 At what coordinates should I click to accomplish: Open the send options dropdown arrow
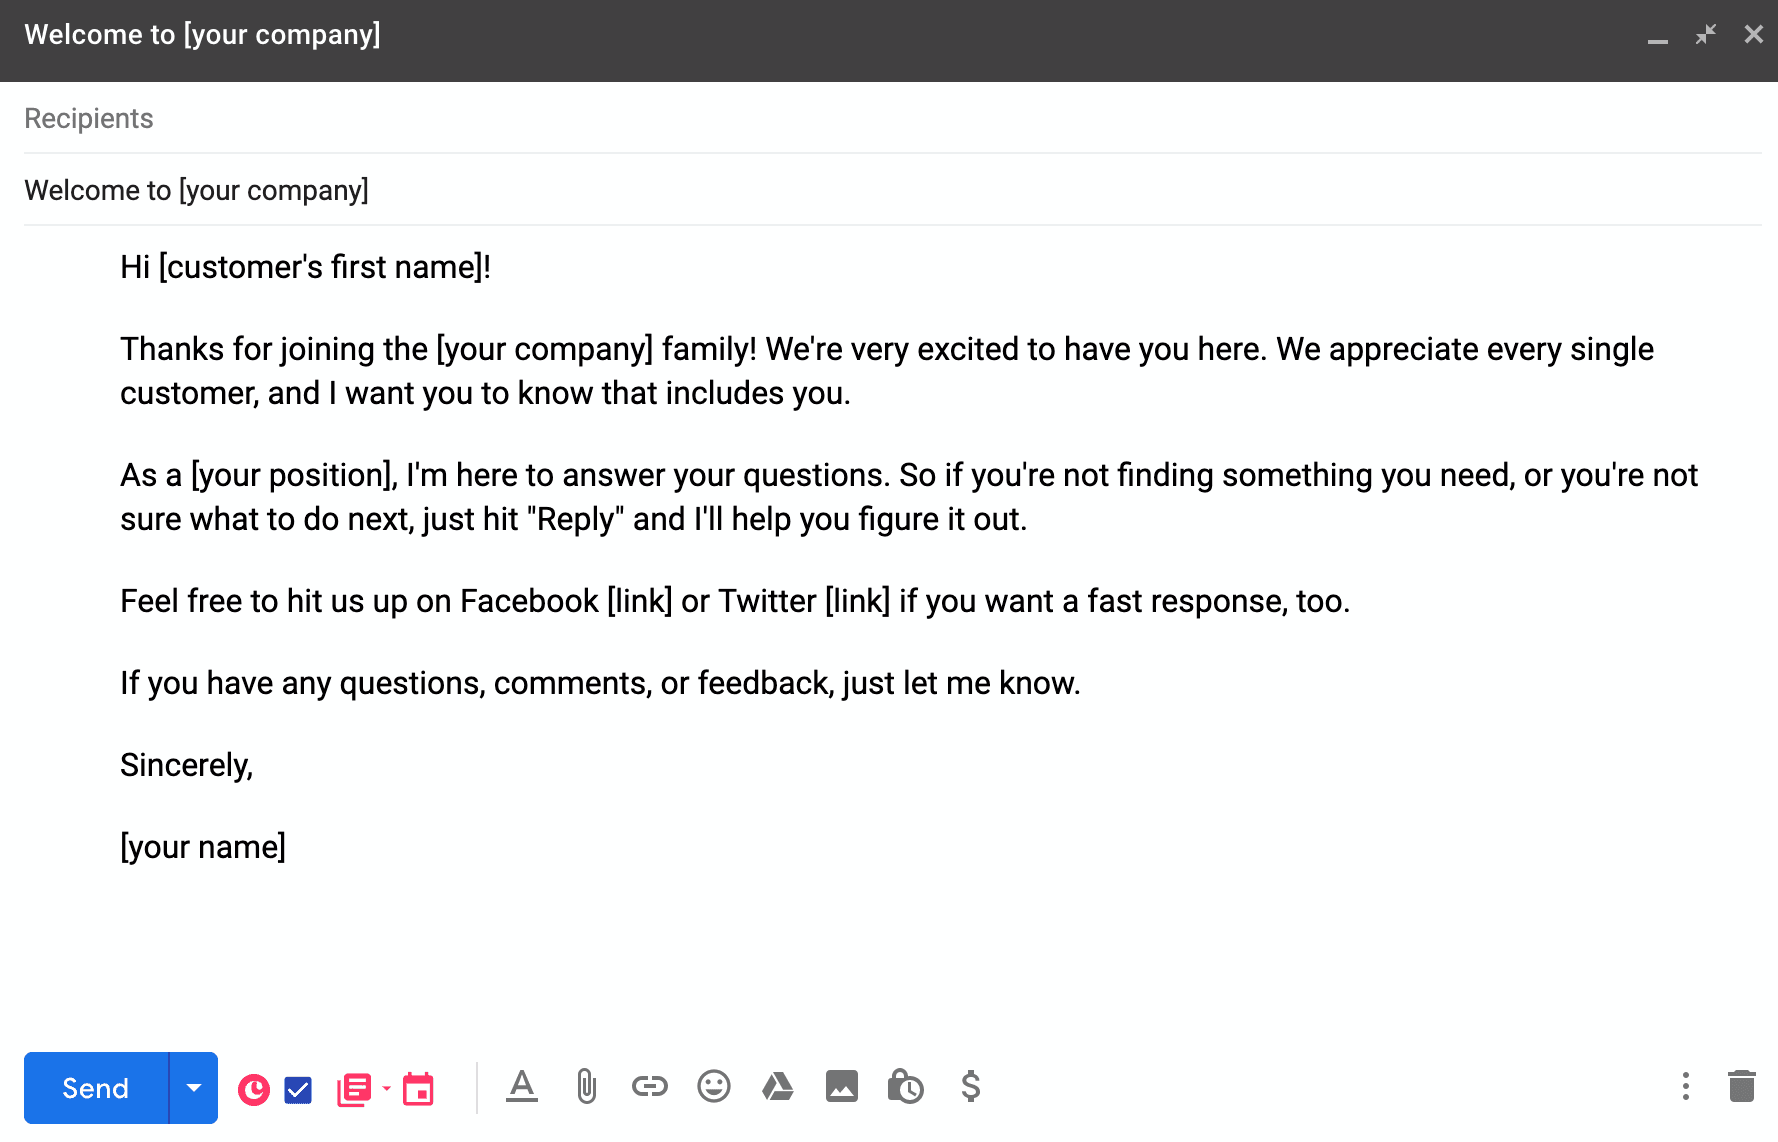(x=194, y=1088)
